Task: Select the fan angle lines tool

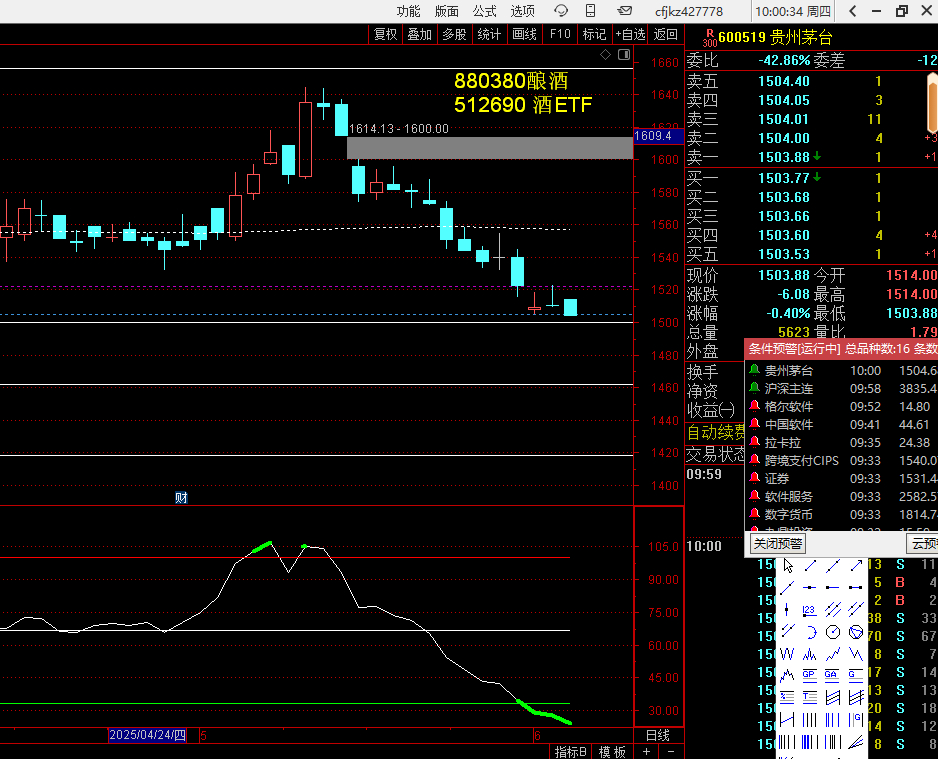Action: [856, 742]
